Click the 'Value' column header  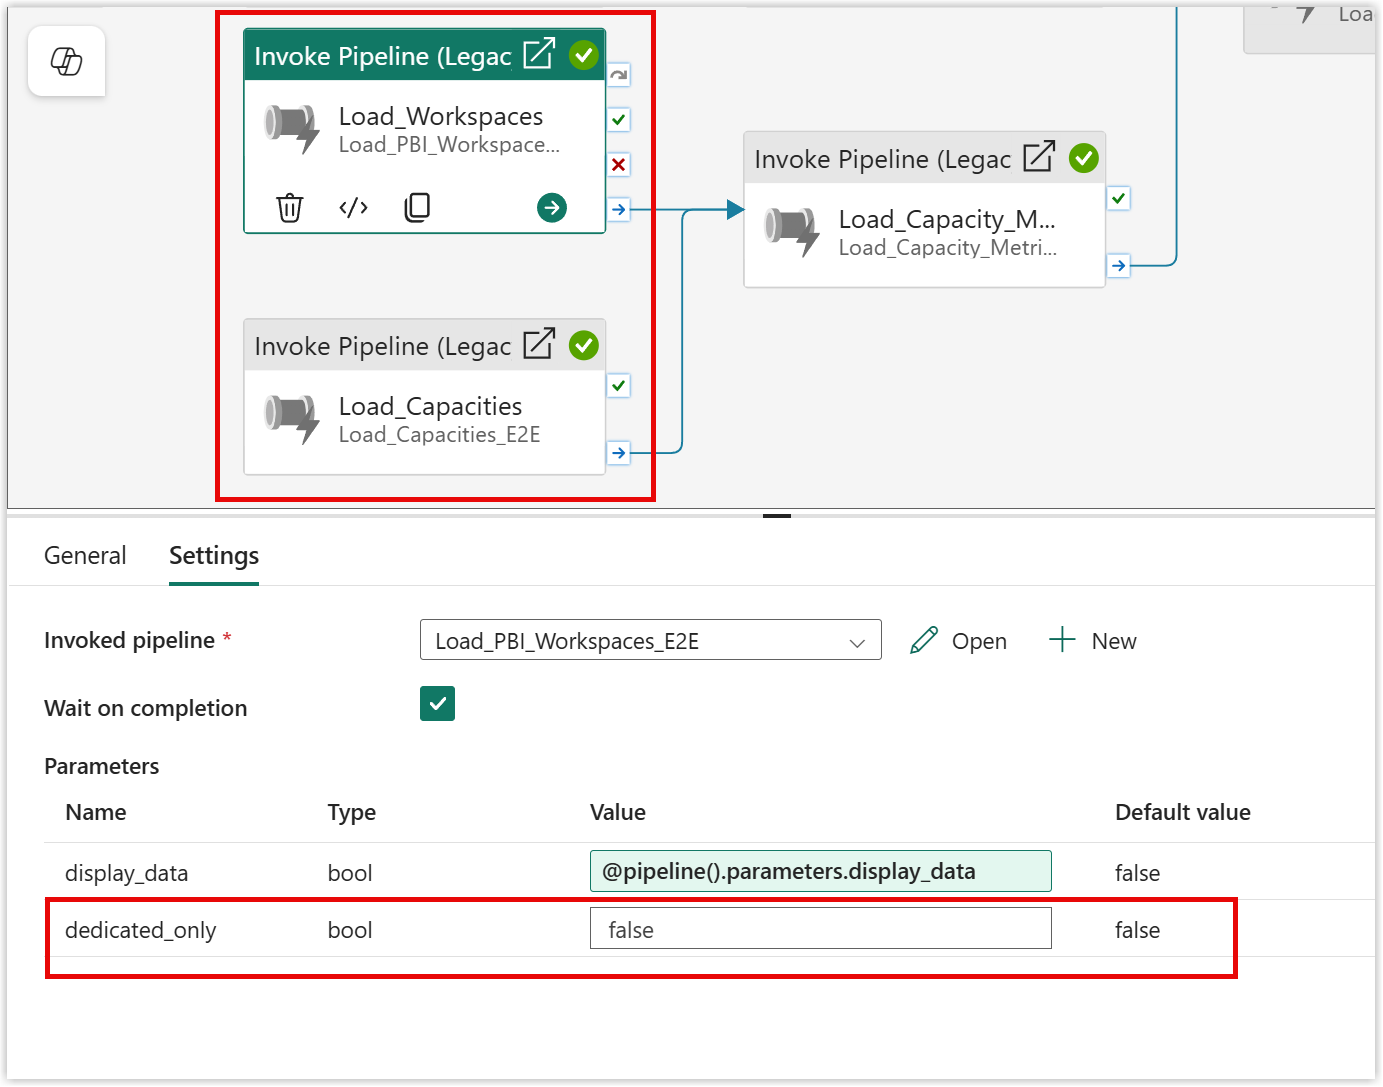618,812
